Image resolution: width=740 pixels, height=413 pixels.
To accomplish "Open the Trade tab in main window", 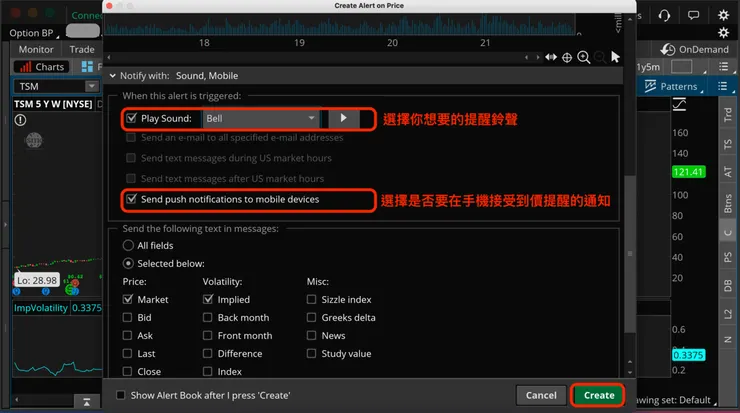I will point(82,49).
